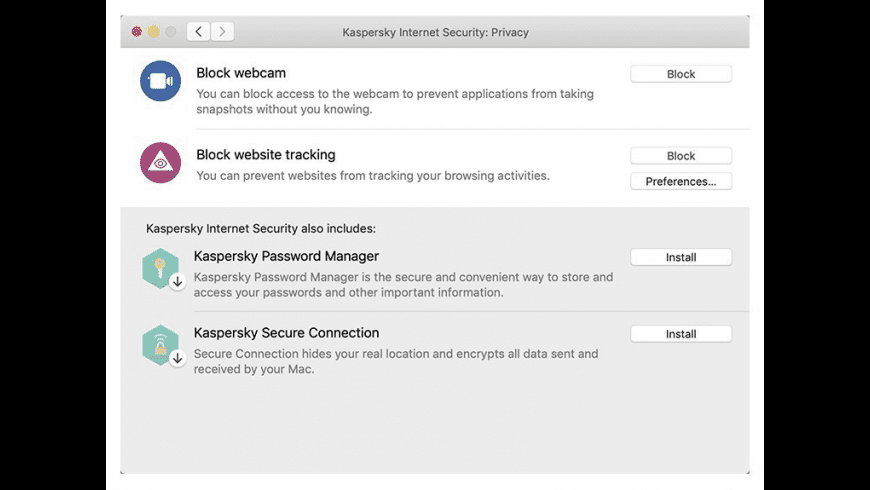870x490 pixels.
Task: Open website tracking Preferences
Action: pyautogui.click(x=680, y=182)
